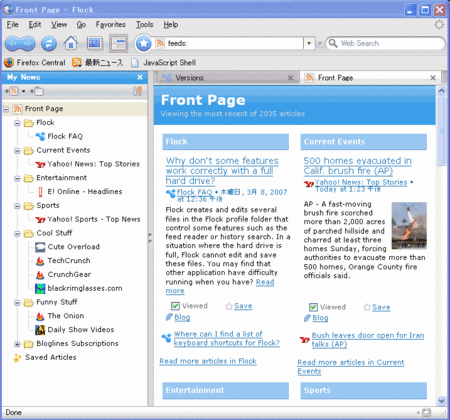Collapse the Flock folder
The height and width of the screenshot is (420, 450).
pos(17,123)
